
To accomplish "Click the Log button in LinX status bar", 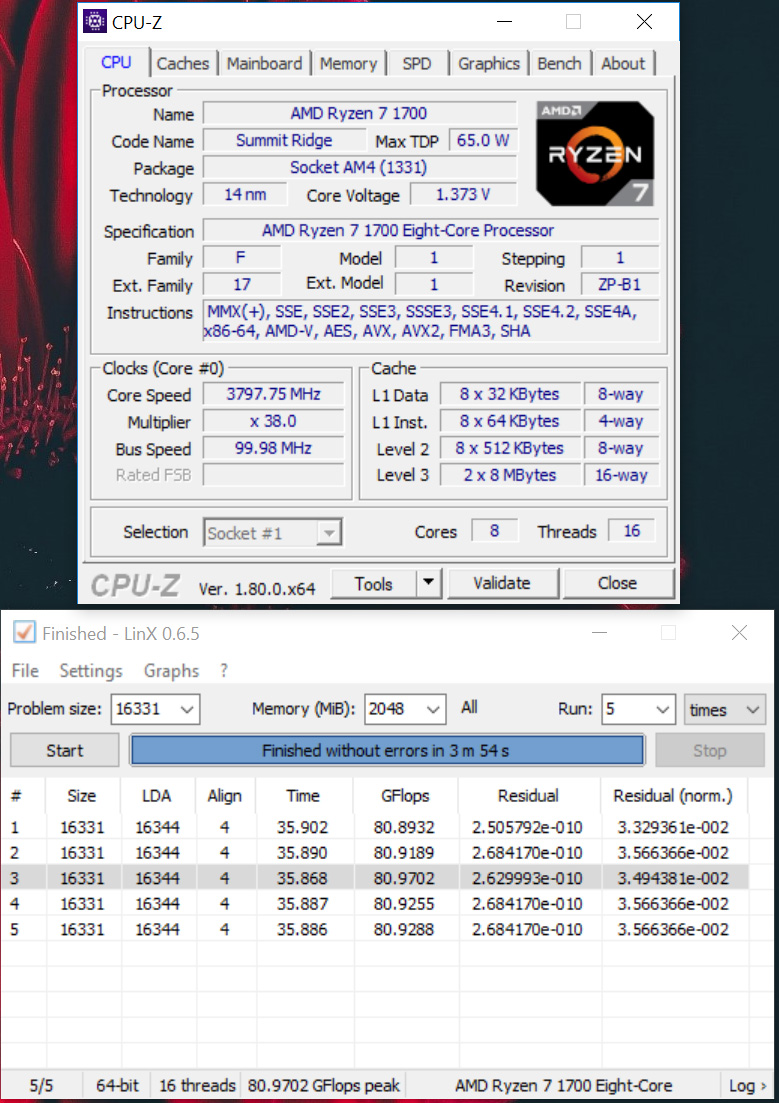I will tap(747, 1085).
